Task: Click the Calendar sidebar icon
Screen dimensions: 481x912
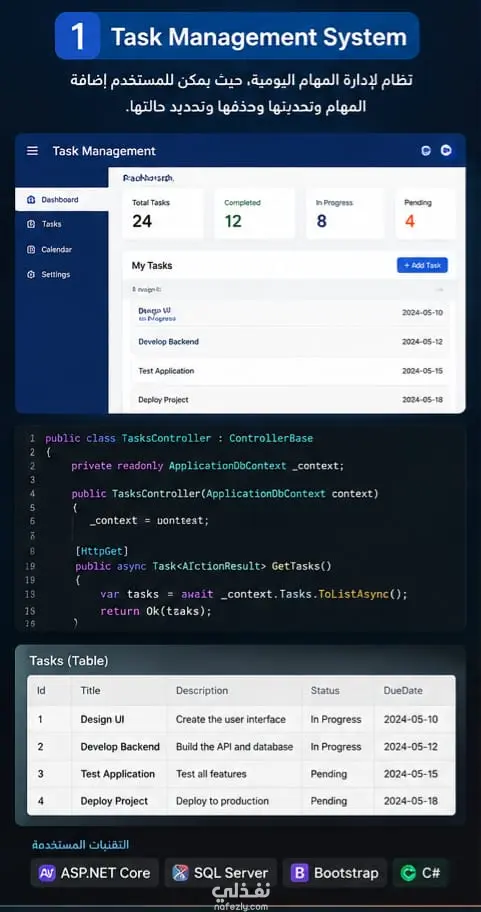Action: point(31,250)
